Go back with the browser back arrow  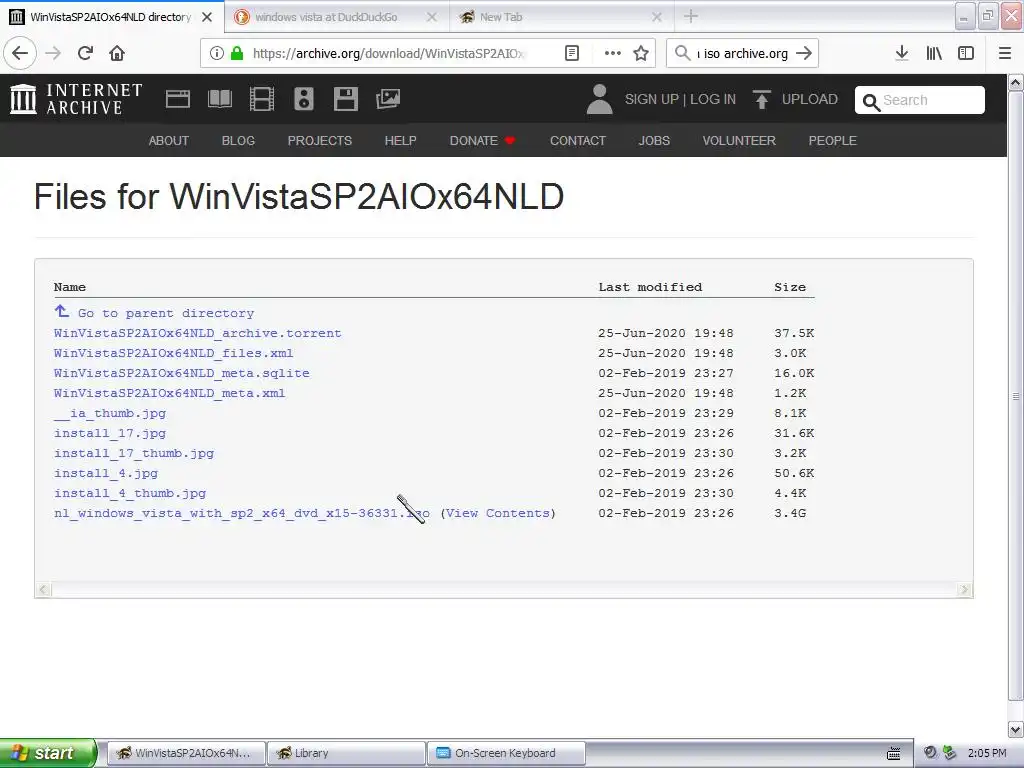[20, 53]
